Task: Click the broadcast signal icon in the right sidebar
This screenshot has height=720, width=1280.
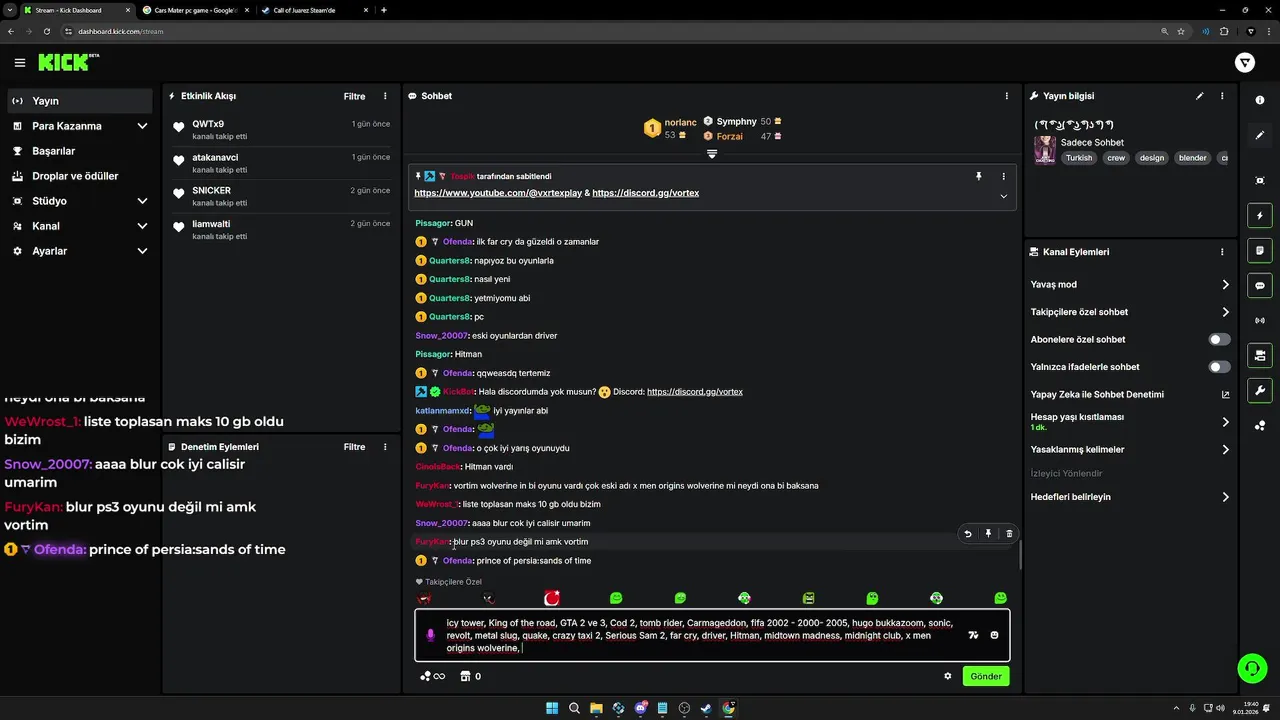Action: (1260, 320)
